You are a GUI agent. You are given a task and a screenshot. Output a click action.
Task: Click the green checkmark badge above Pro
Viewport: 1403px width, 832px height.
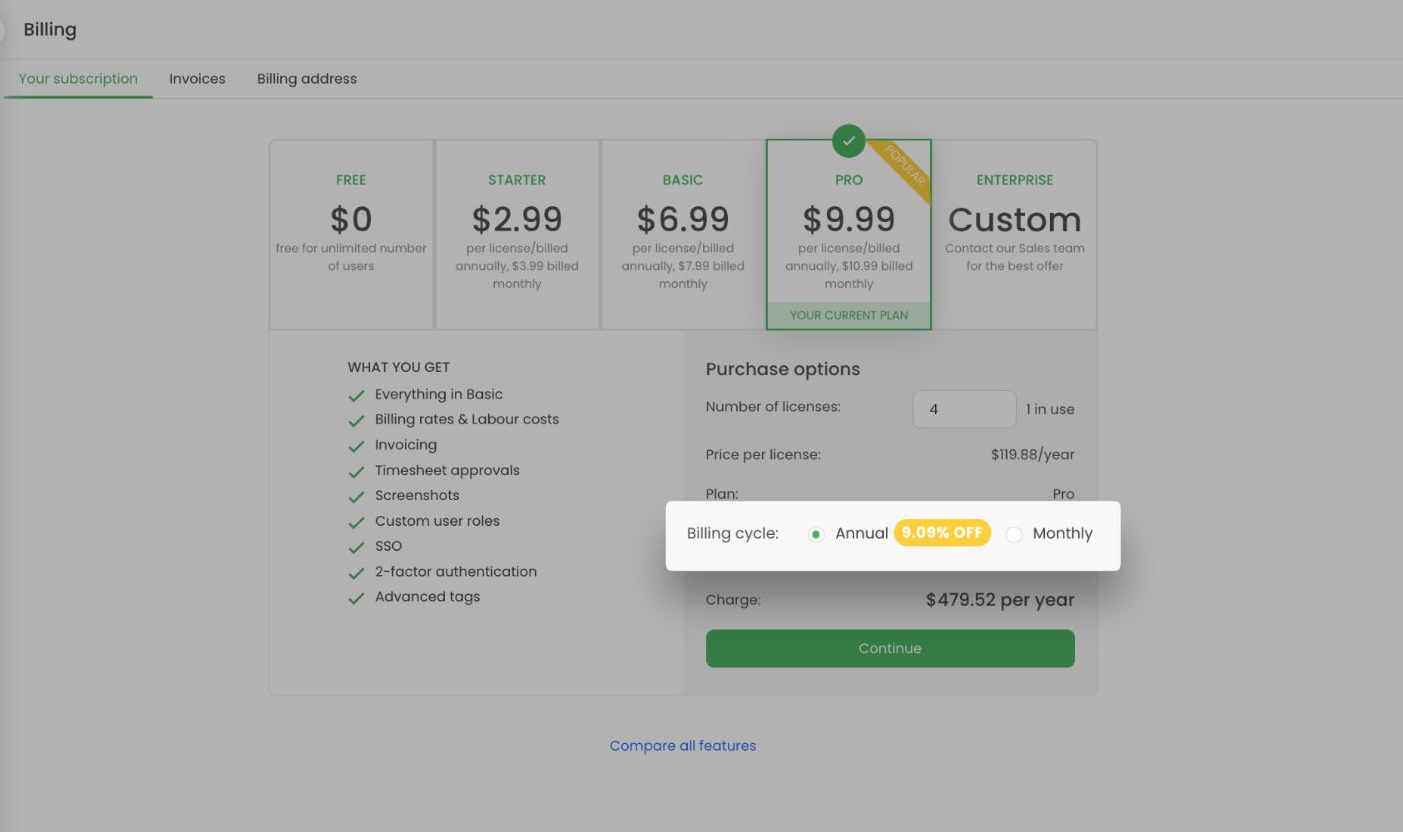pyautogui.click(x=849, y=141)
